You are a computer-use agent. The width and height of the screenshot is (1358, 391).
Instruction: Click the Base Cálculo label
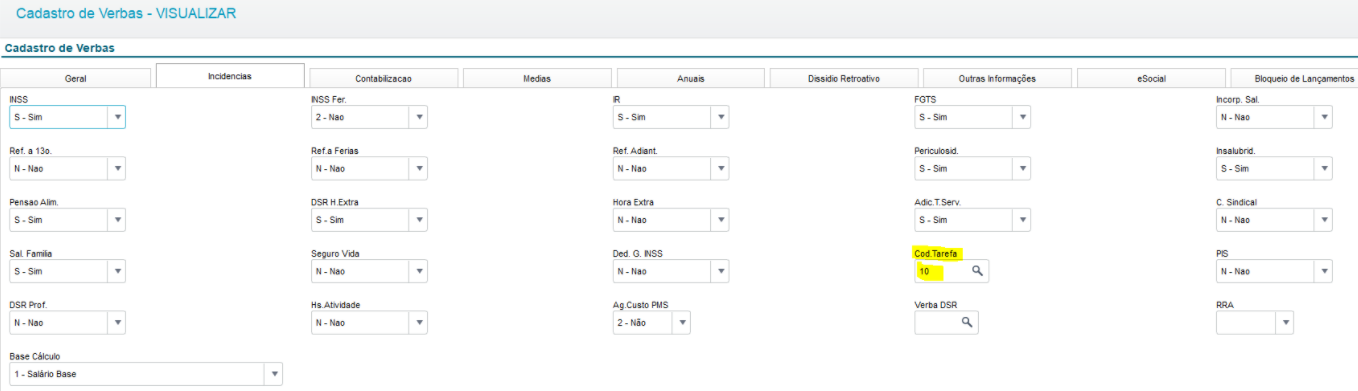tap(35, 356)
